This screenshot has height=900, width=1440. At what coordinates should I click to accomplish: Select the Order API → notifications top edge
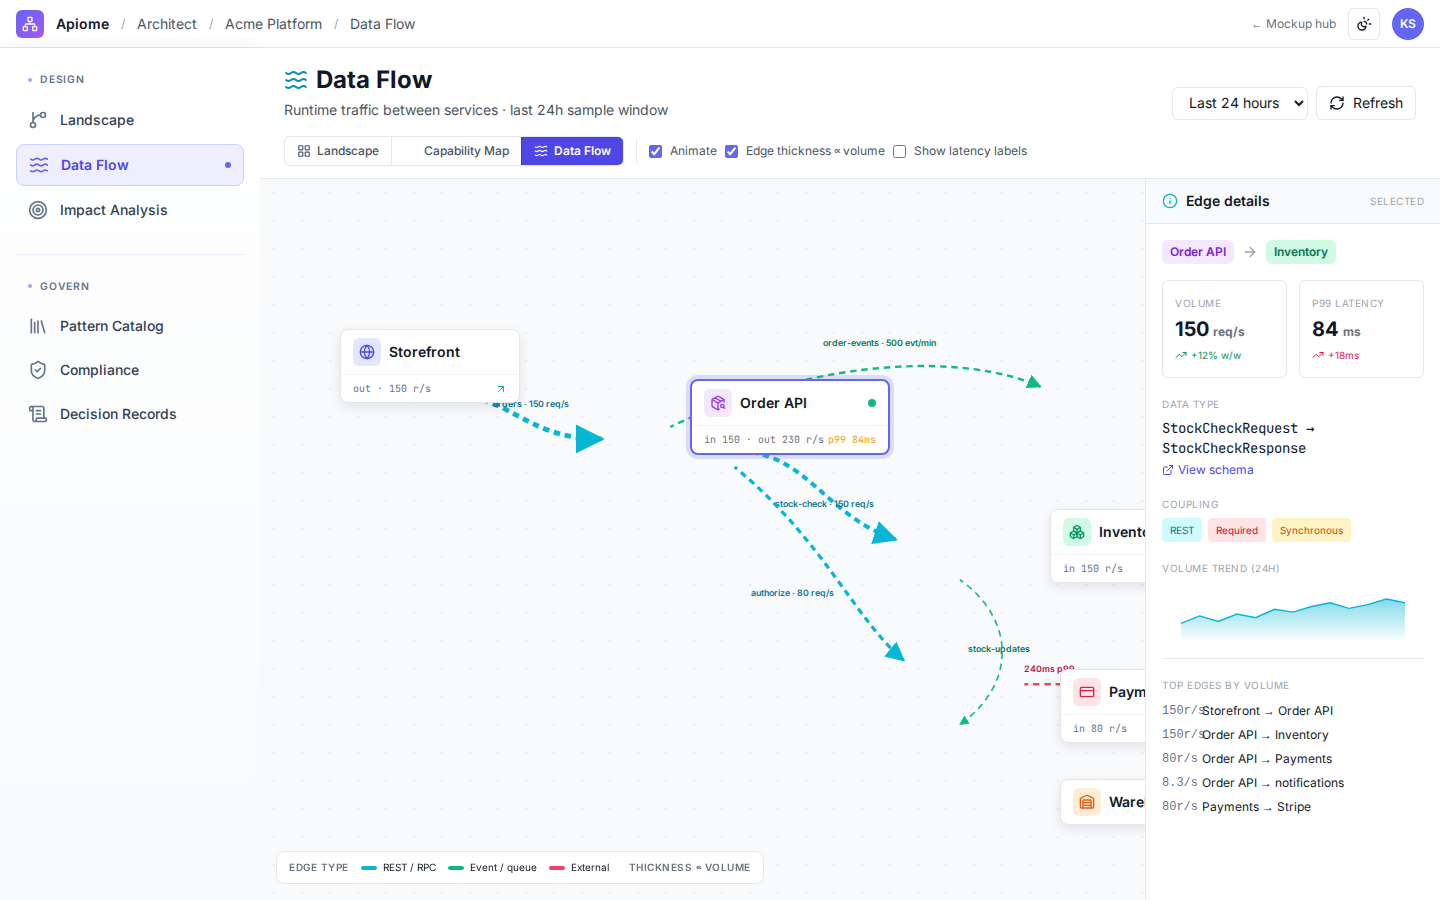(1293, 783)
